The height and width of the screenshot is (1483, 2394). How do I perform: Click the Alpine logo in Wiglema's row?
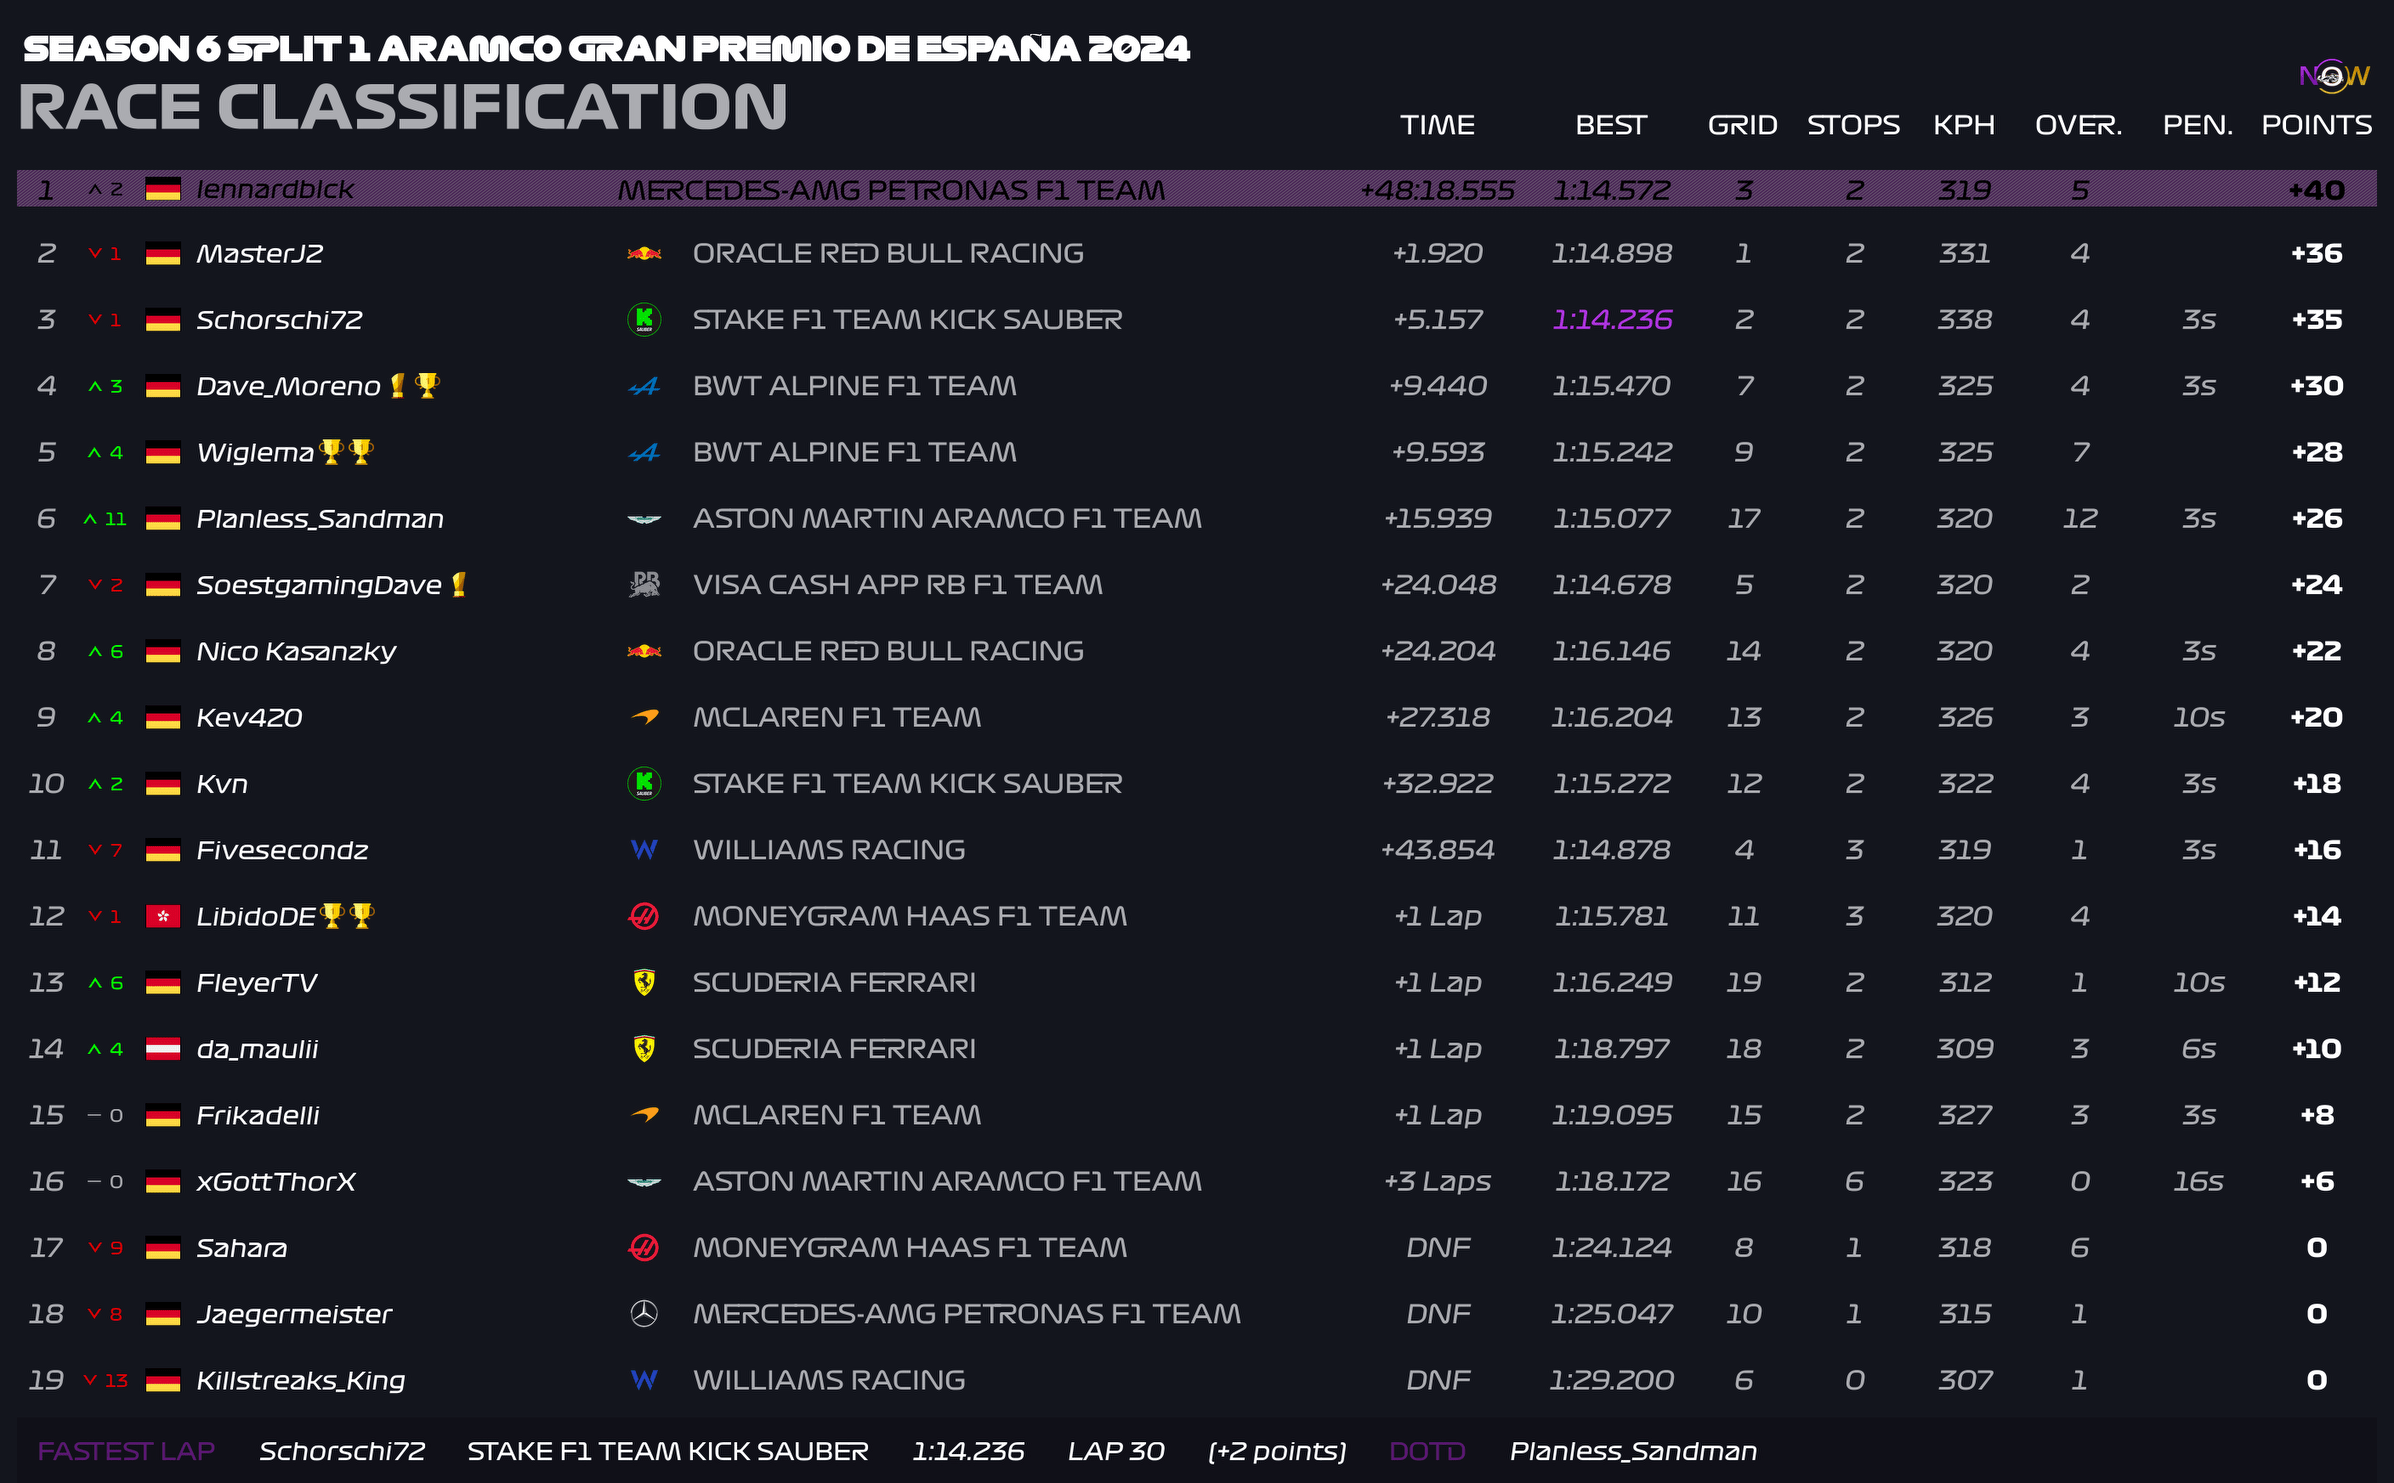tap(644, 453)
